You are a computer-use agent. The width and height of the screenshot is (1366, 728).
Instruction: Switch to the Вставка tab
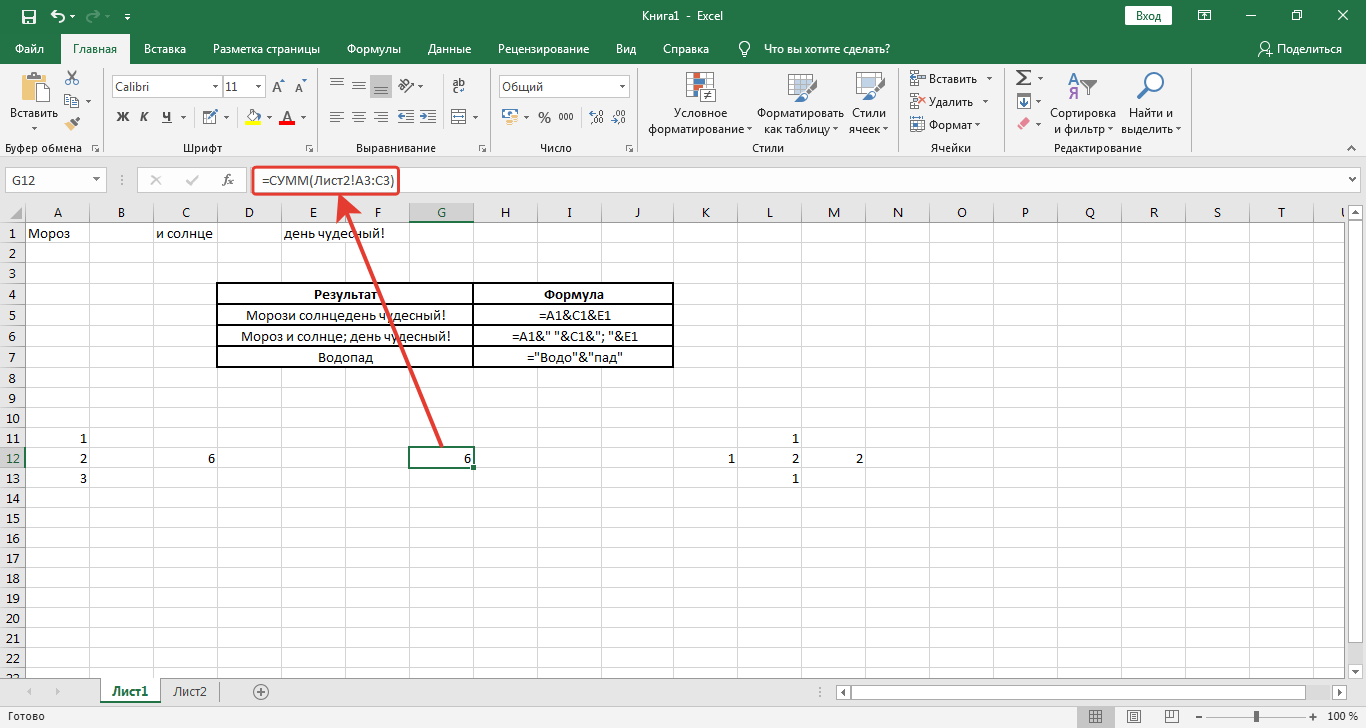[165, 48]
